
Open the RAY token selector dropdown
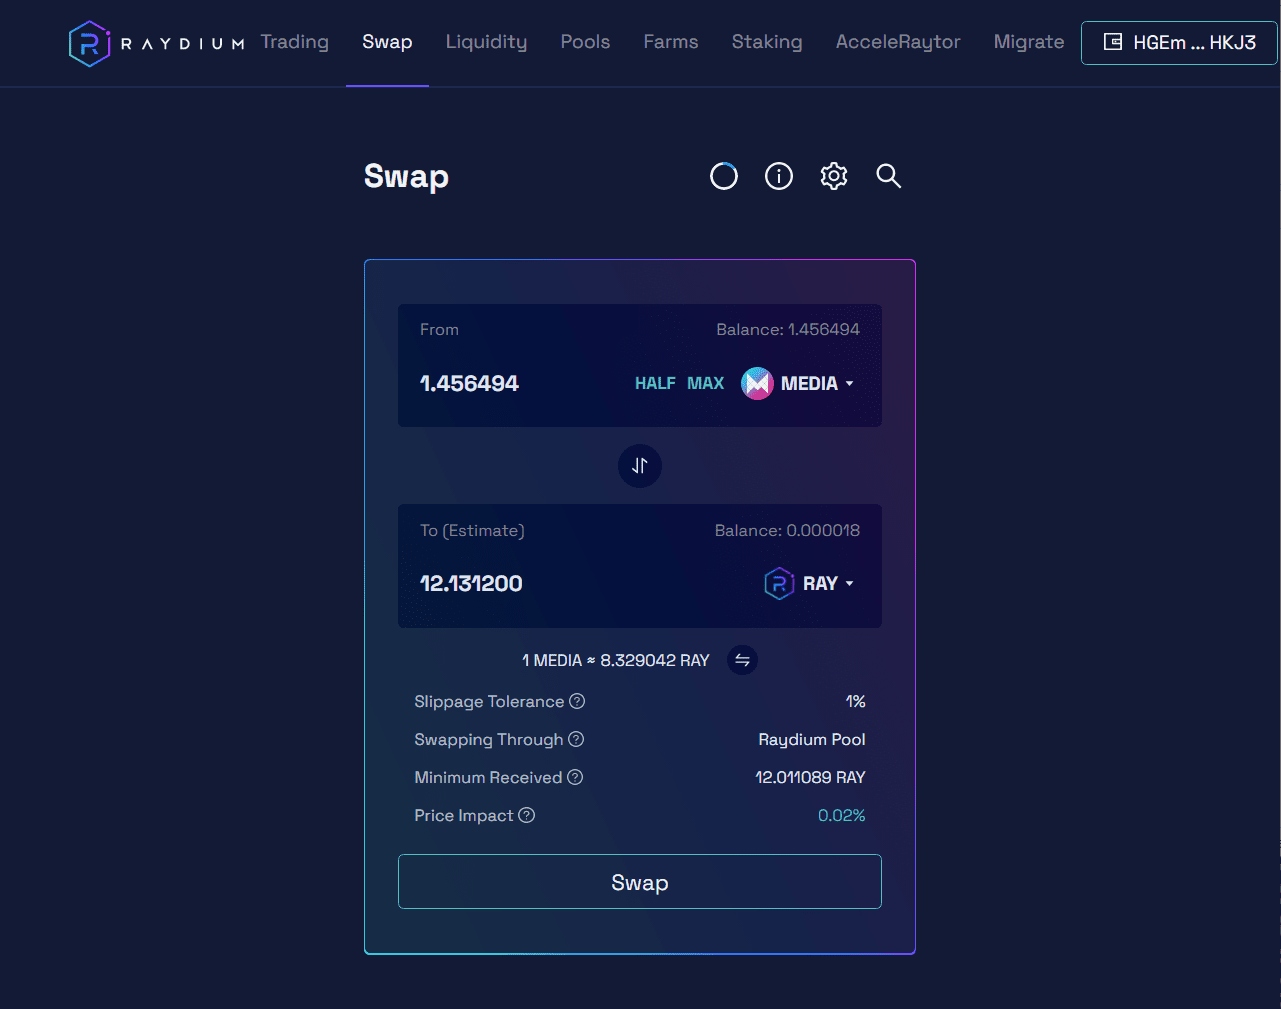pos(809,584)
